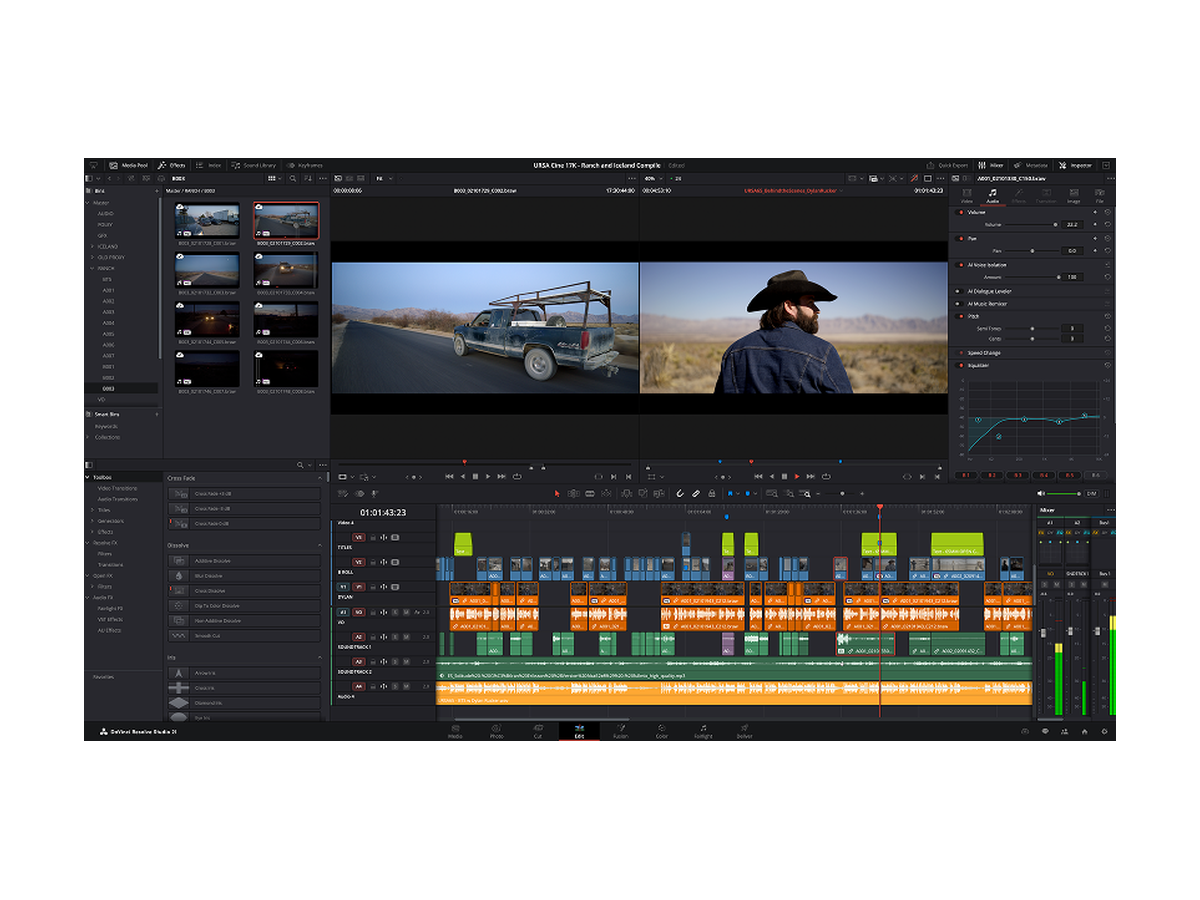Enable AI Music Remixer

coord(959,304)
